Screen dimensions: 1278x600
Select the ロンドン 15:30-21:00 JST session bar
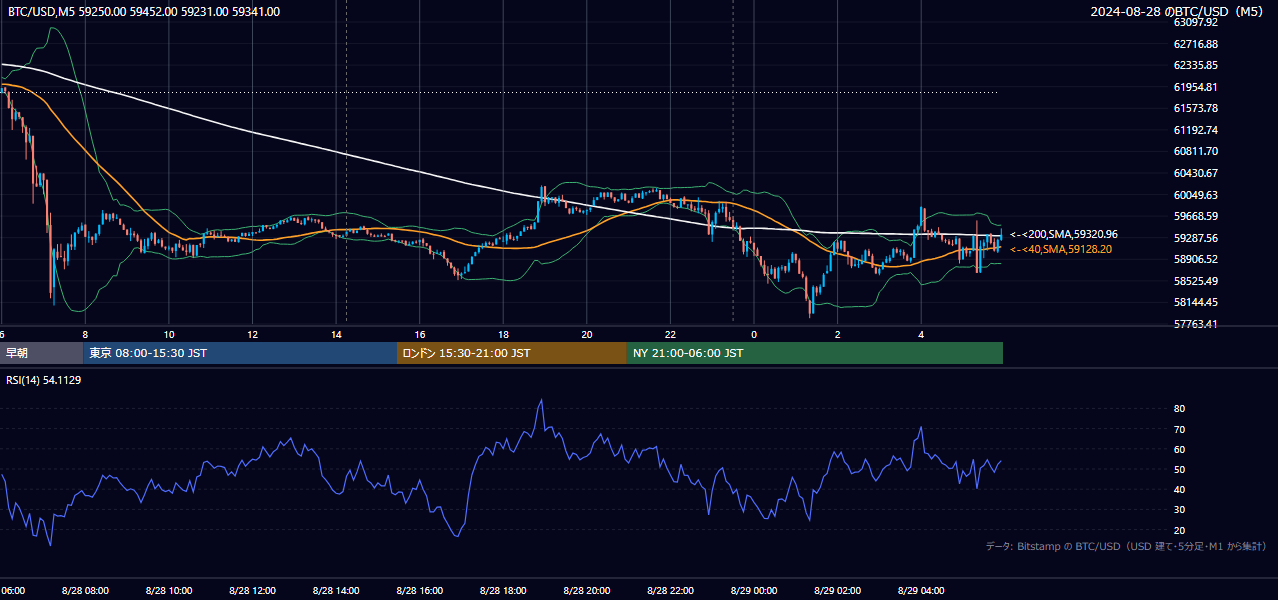[x=512, y=353]
